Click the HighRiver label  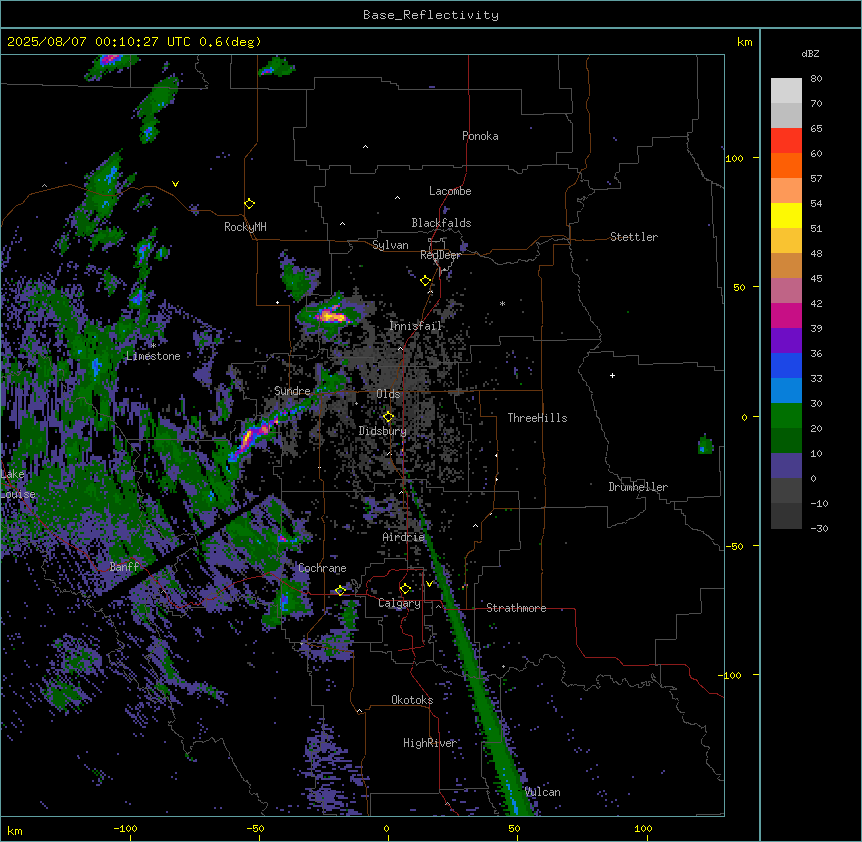coord(430,743)
